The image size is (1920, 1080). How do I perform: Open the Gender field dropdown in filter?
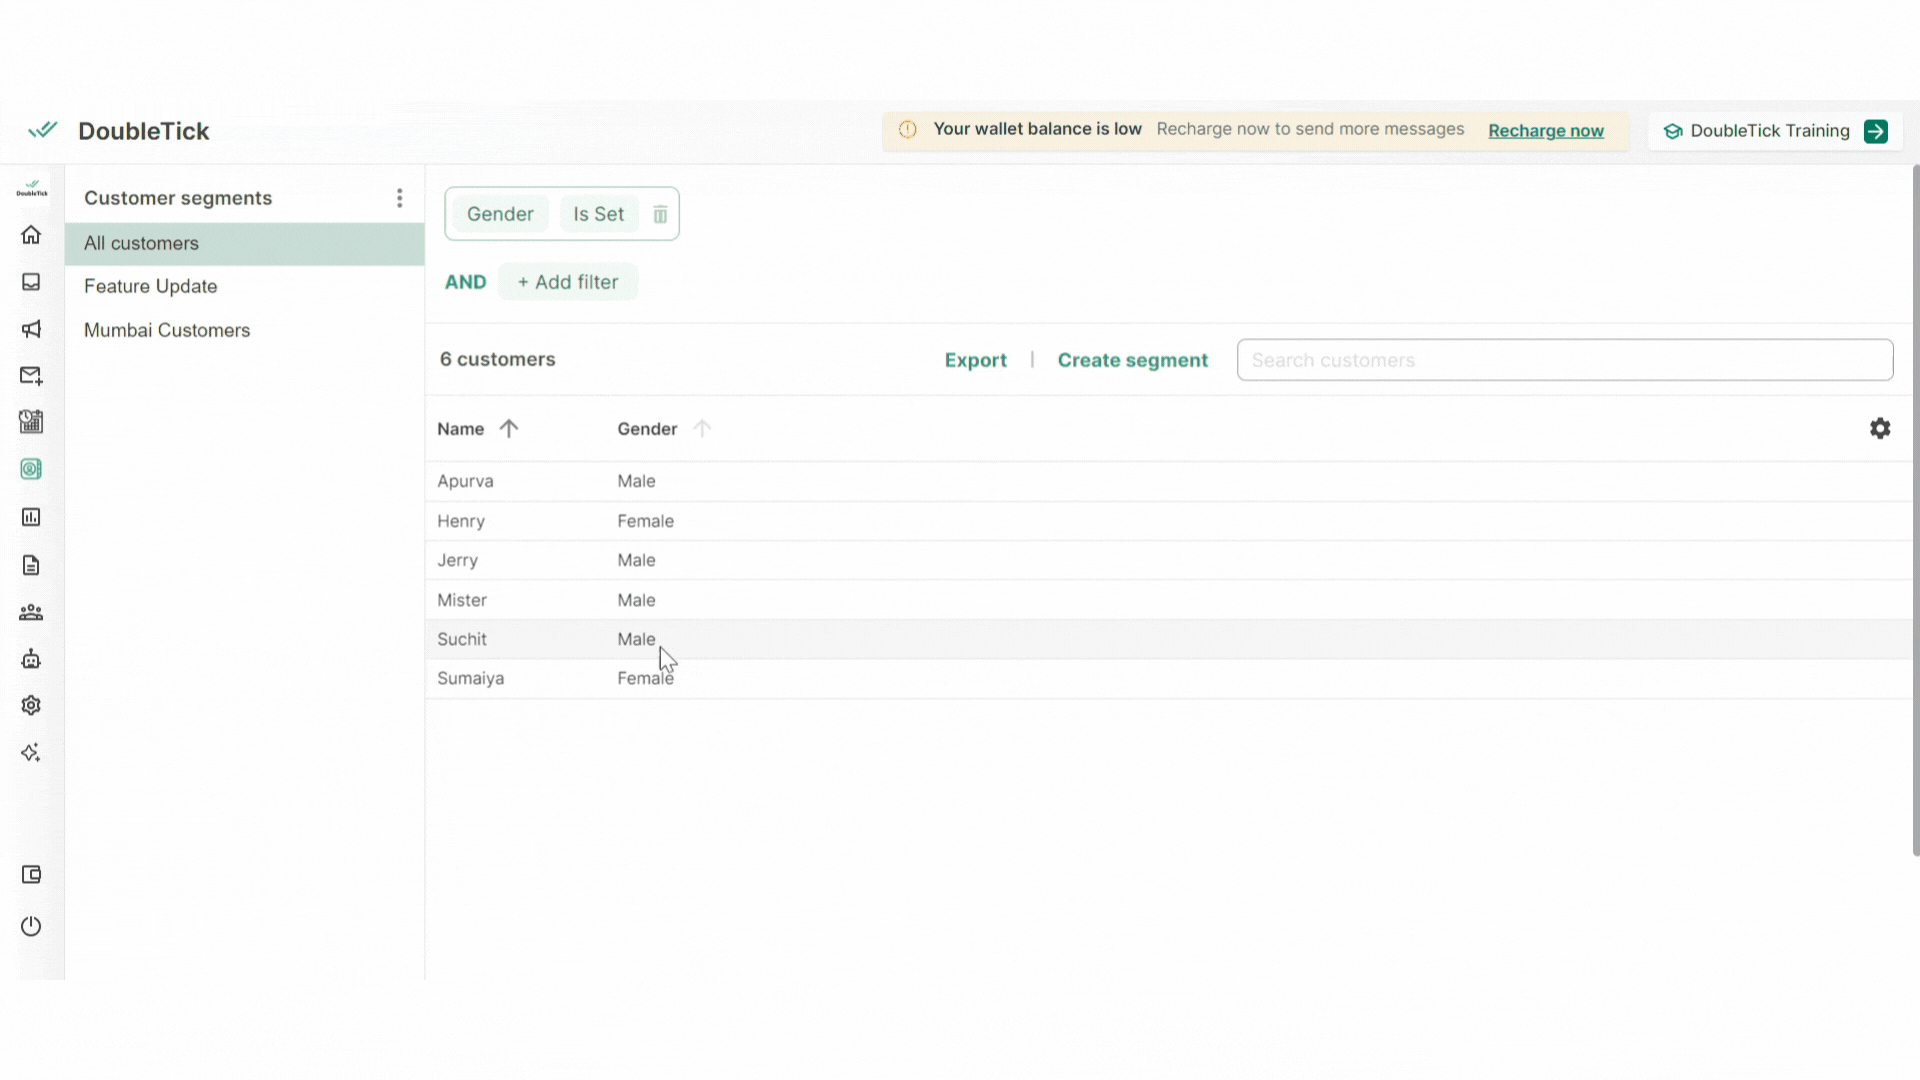click(500, 214)
